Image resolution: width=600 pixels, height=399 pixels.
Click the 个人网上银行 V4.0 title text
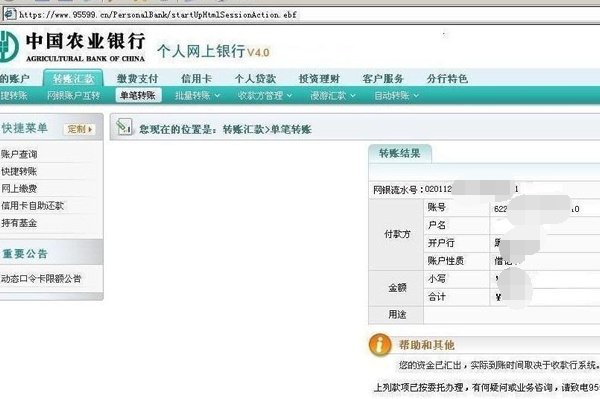pos(213,51)
